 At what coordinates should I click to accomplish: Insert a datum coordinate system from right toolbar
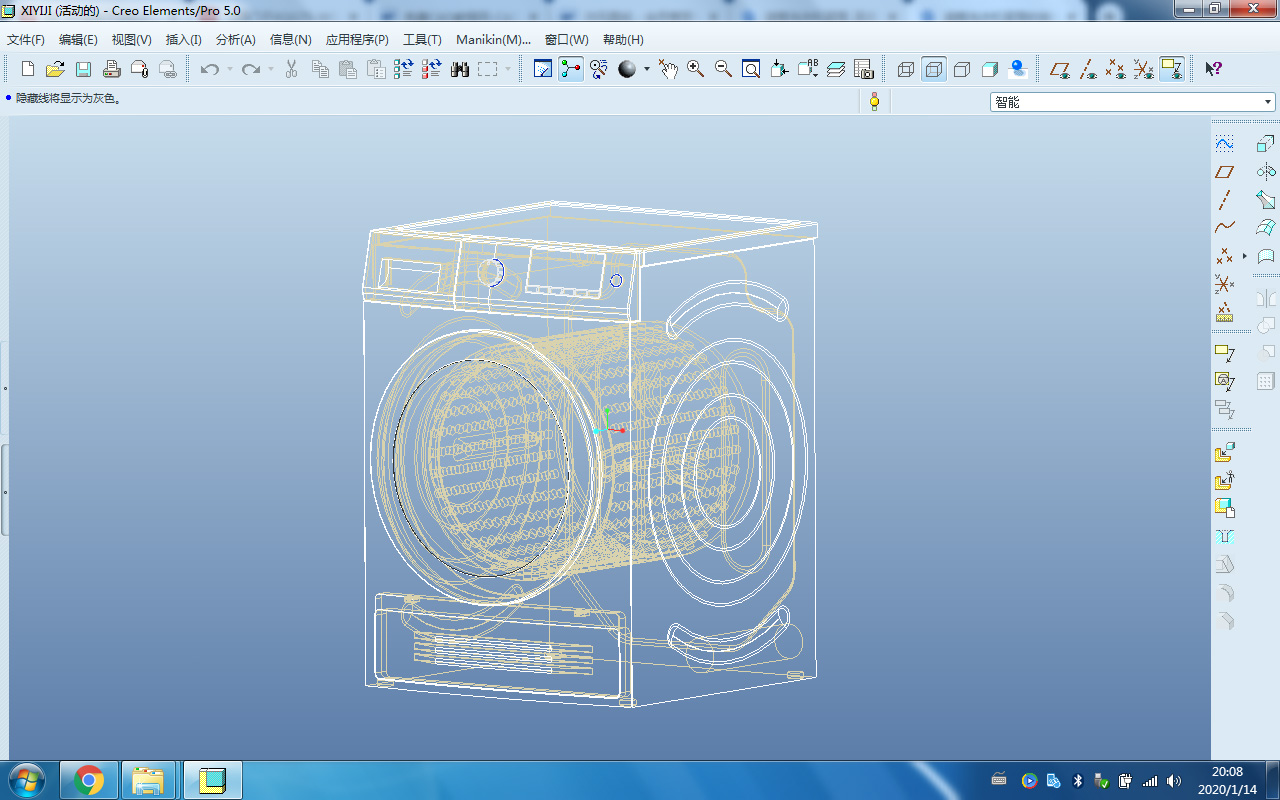pos(1224,284)
